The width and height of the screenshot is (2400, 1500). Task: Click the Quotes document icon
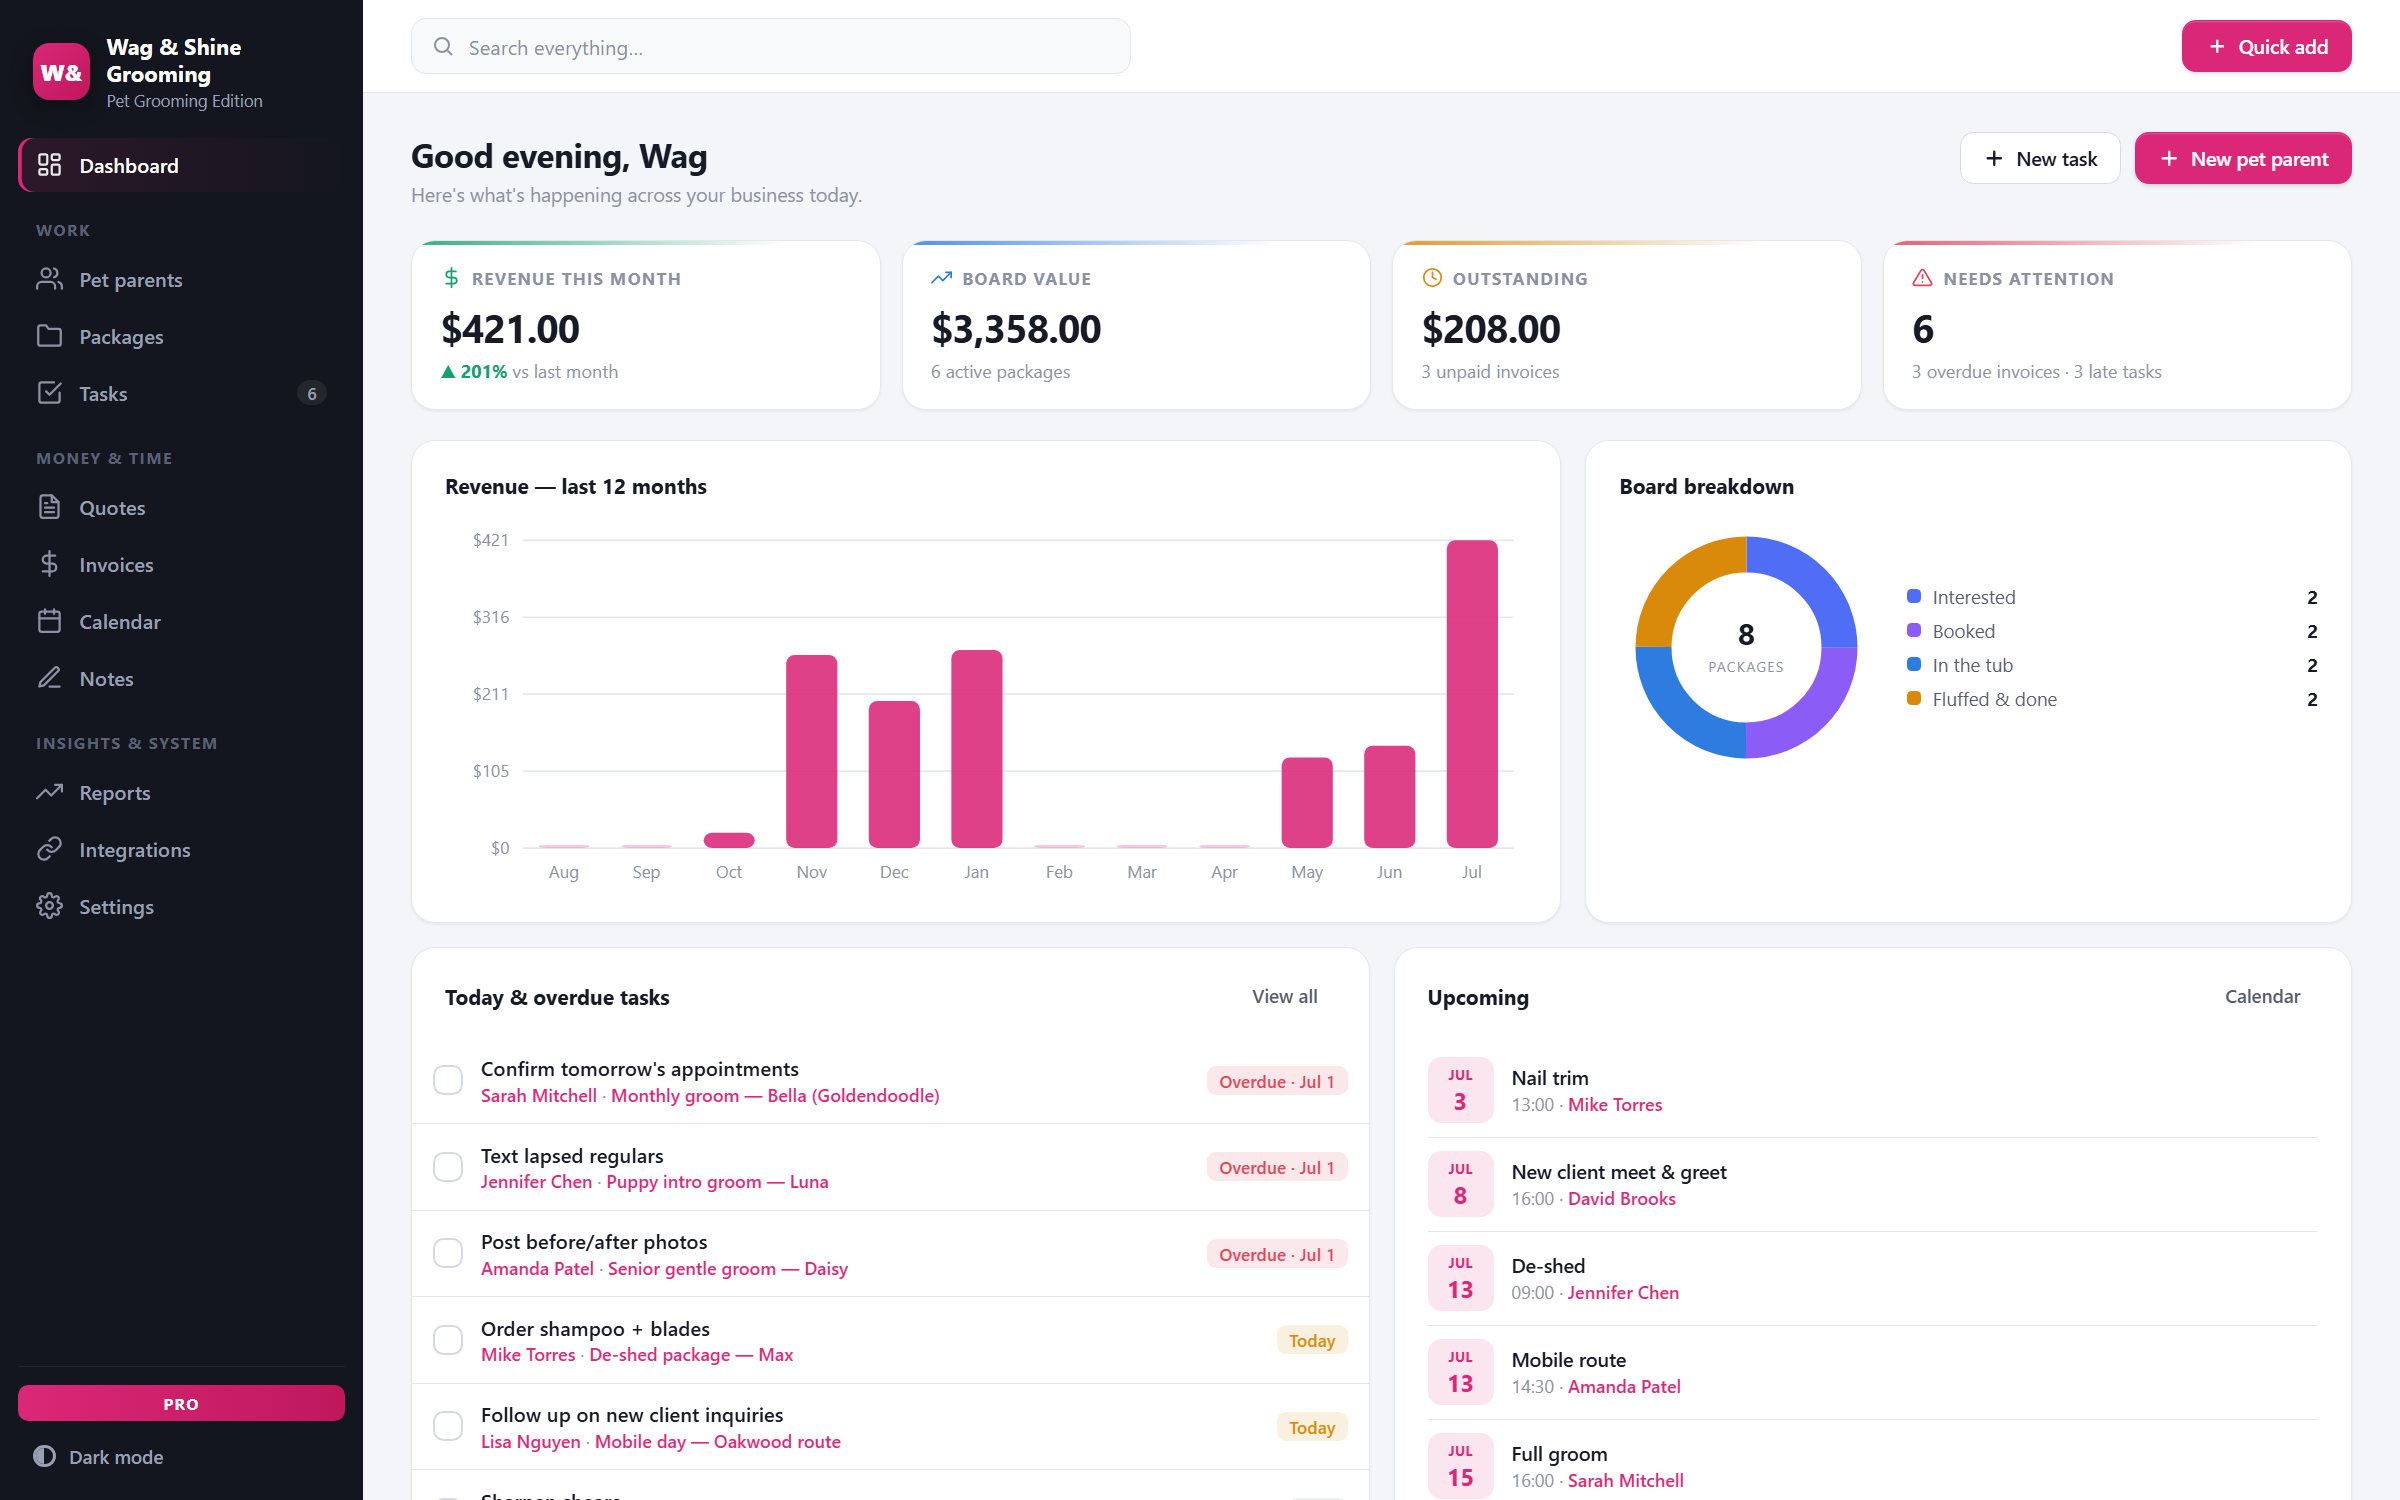[x=49, y=507]
